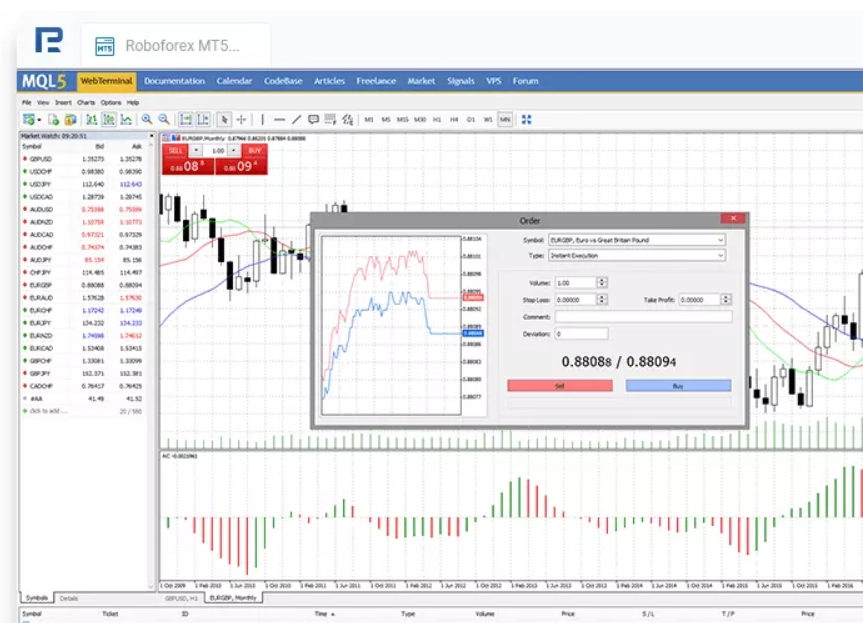This screenshot has height=623, width=863.
Task: Select the M15 timeframe
Action: coord(403,119)
